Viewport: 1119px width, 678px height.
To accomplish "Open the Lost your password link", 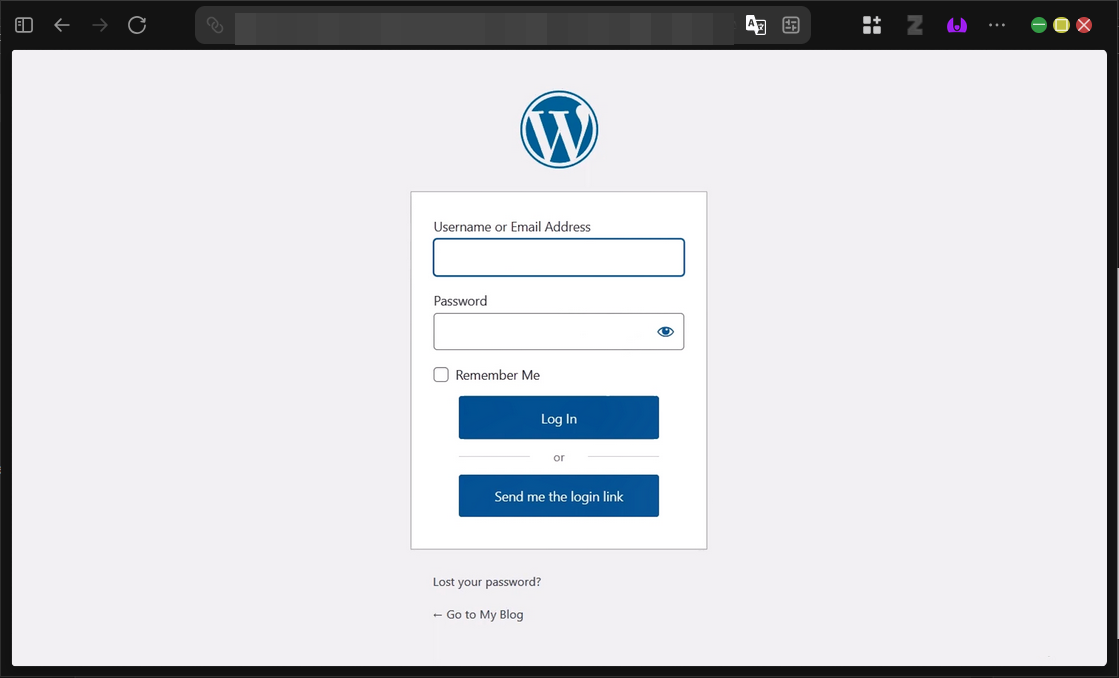I will pos(487,582).
